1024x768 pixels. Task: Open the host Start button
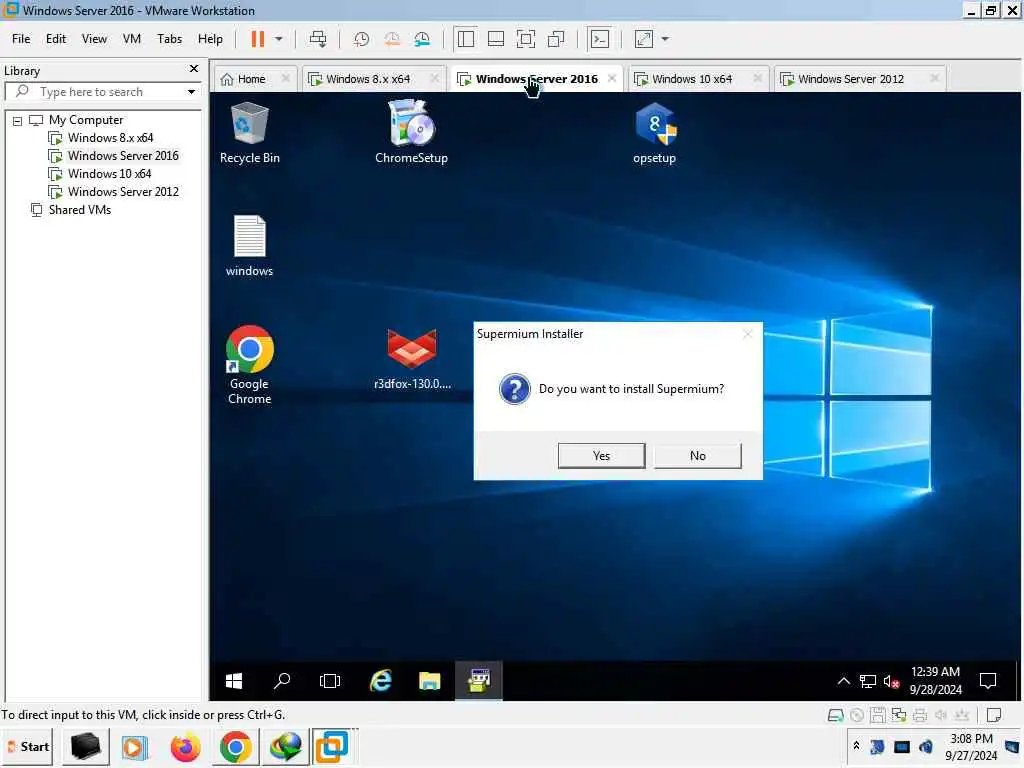[x=27, y=746]
